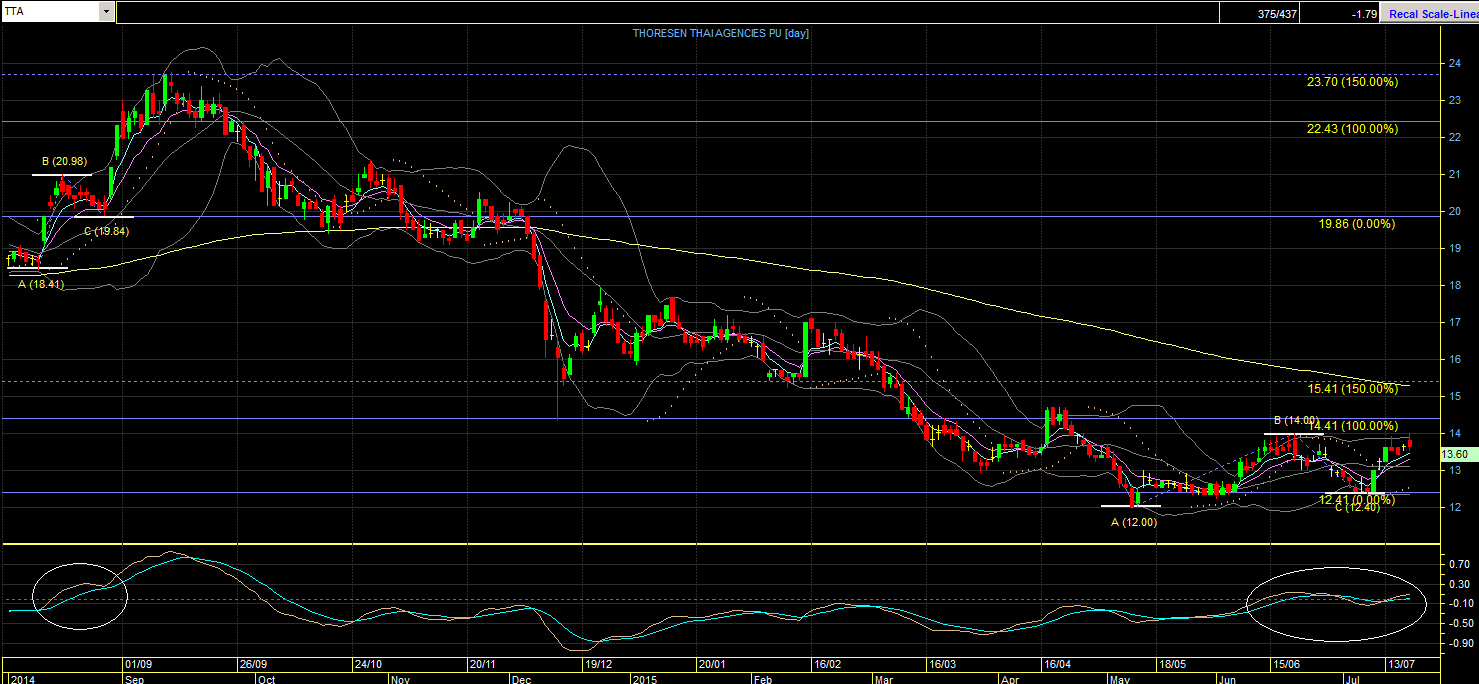Click the A (12.00) swing low marker
The width and height of the screenshot is (1479, 684).
coord(1135,522)
